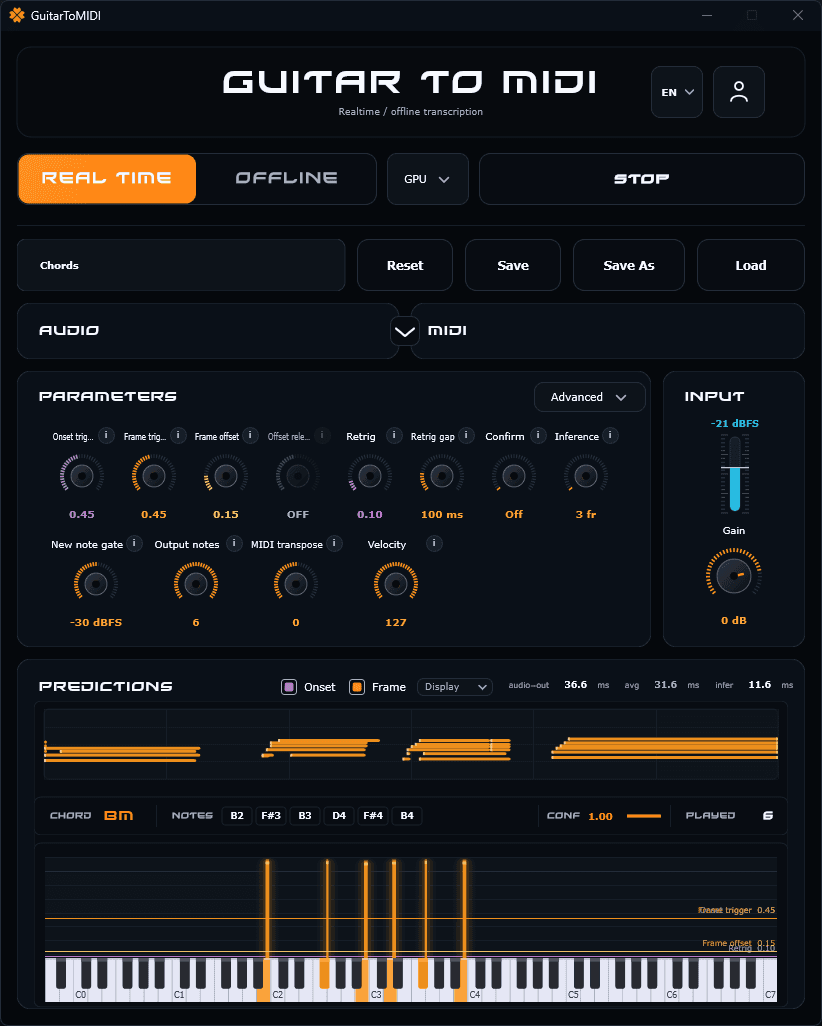Show info for Retrig gap parameter

click(466, 435)
